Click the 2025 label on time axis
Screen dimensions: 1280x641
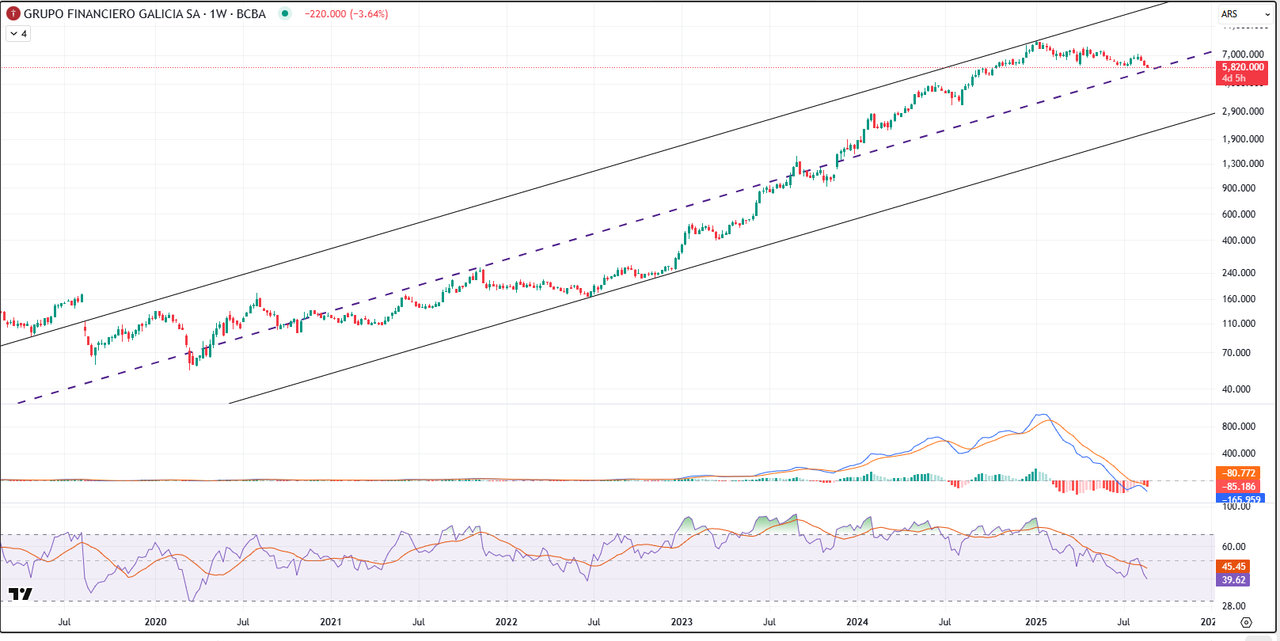click(1037, 622)
